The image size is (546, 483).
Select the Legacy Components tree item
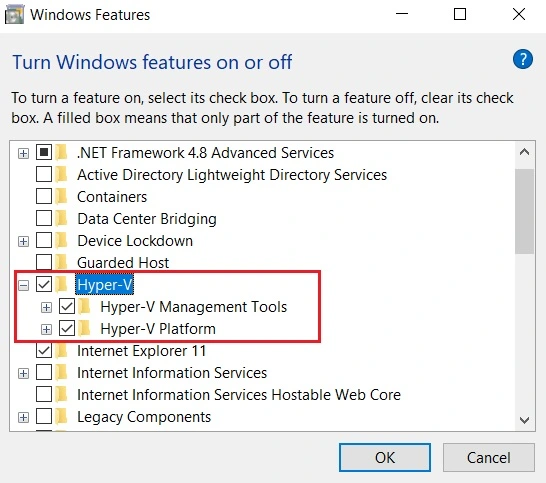click(x=144, y=417)
